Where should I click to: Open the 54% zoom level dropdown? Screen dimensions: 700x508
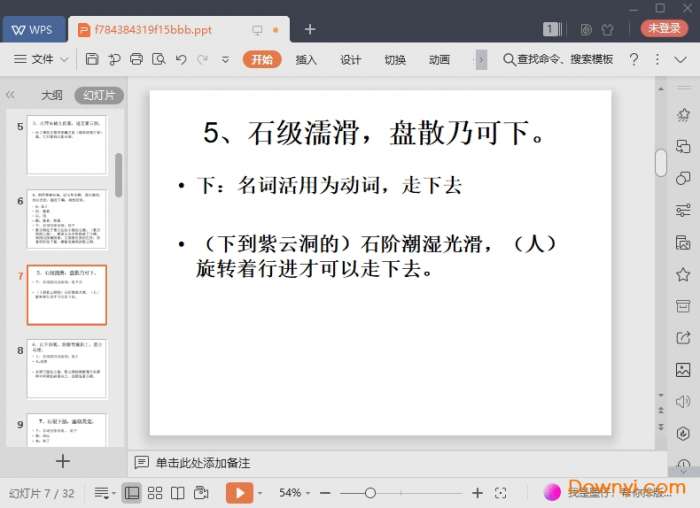294,493
